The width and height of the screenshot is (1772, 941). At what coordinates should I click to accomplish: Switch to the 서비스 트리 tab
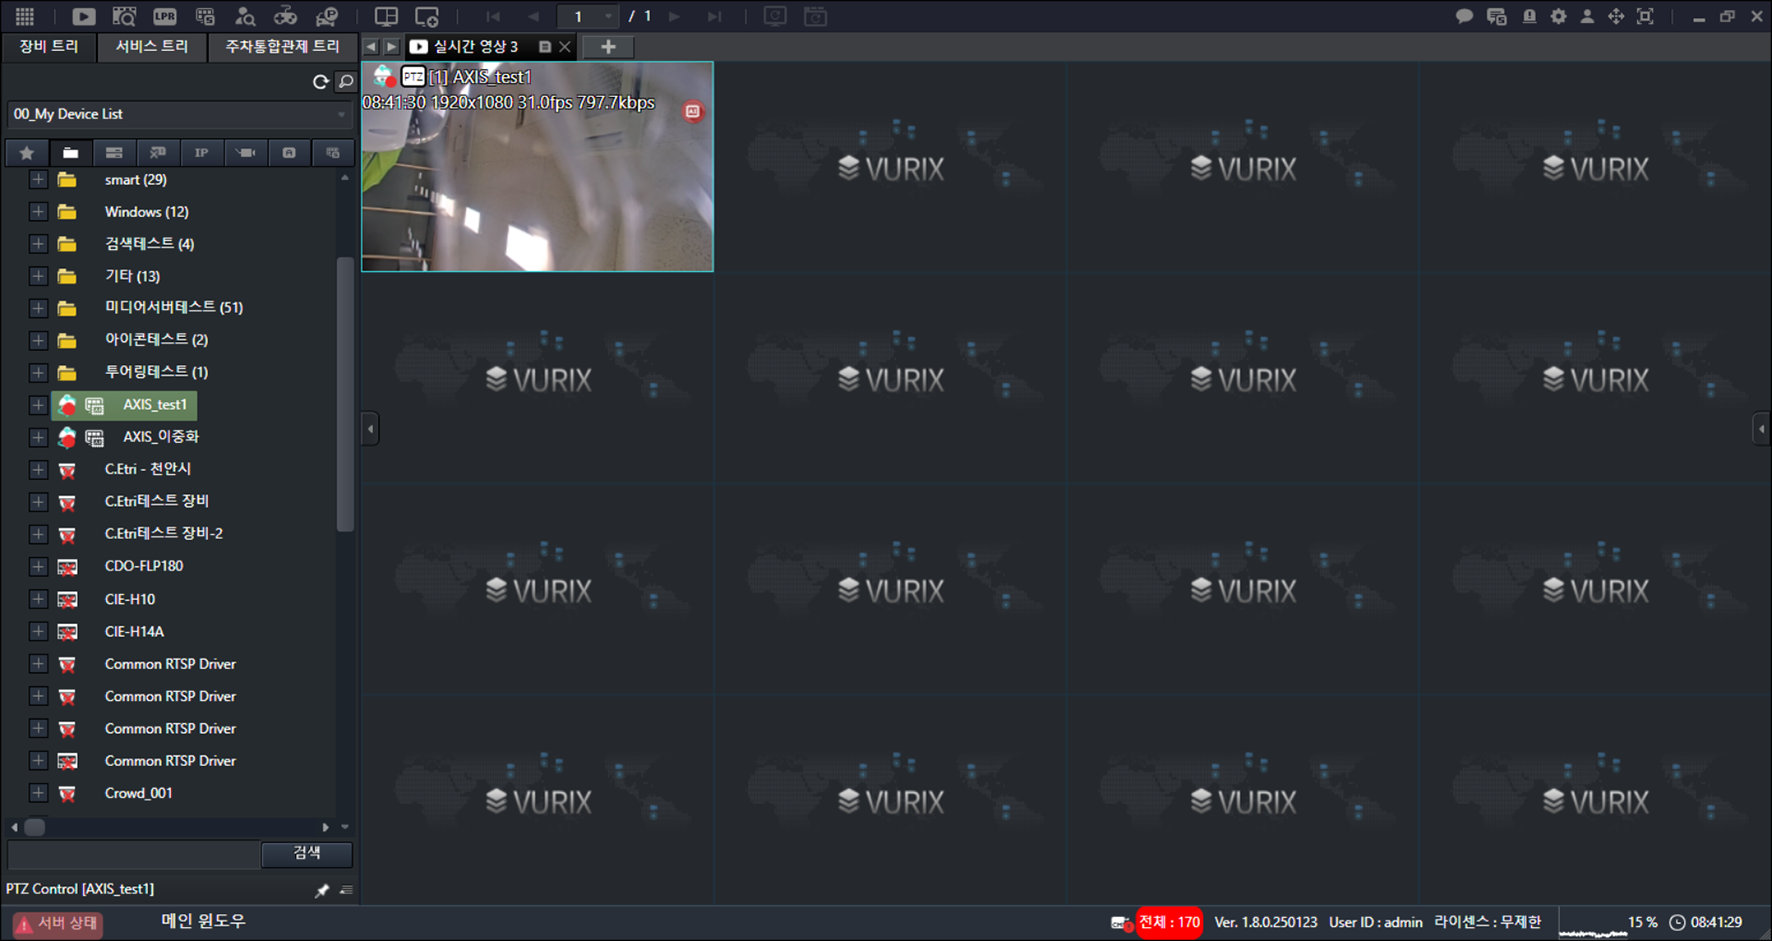tap(152, 47)
